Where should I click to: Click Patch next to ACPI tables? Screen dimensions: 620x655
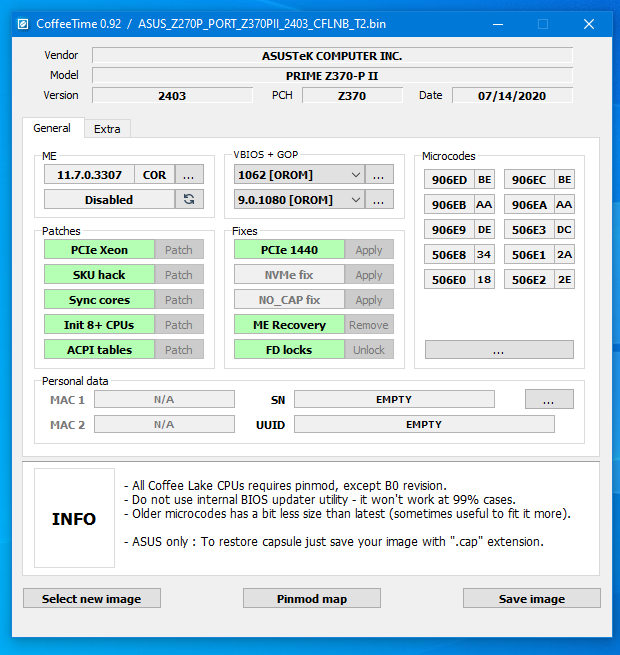pos(179,350)
